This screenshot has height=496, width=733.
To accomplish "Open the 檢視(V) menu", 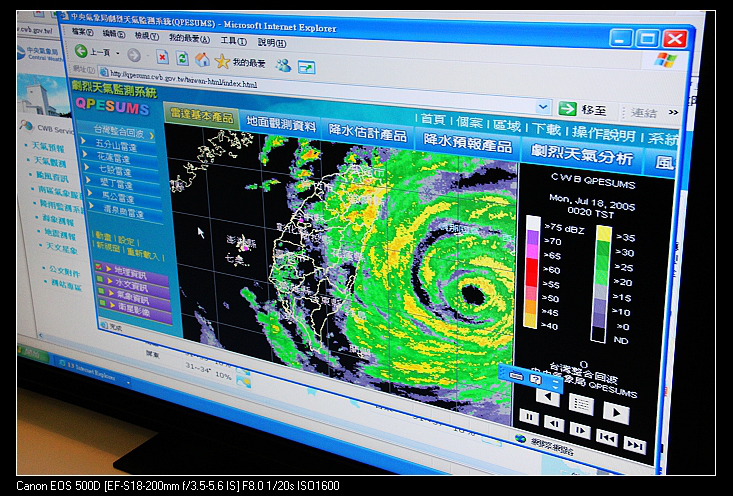I will click(146, 36).
